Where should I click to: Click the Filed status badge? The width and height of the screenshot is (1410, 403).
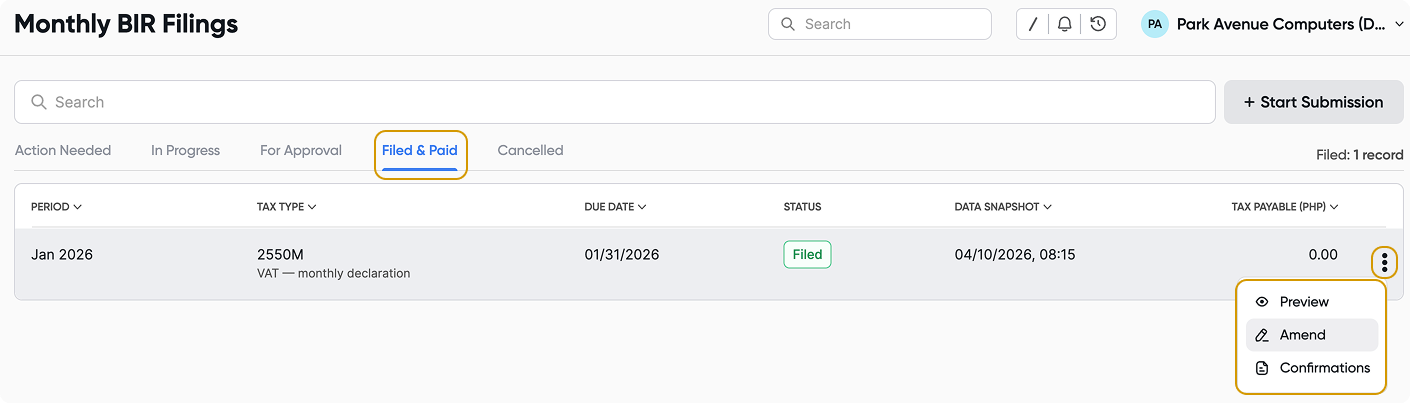pos(807,255)
